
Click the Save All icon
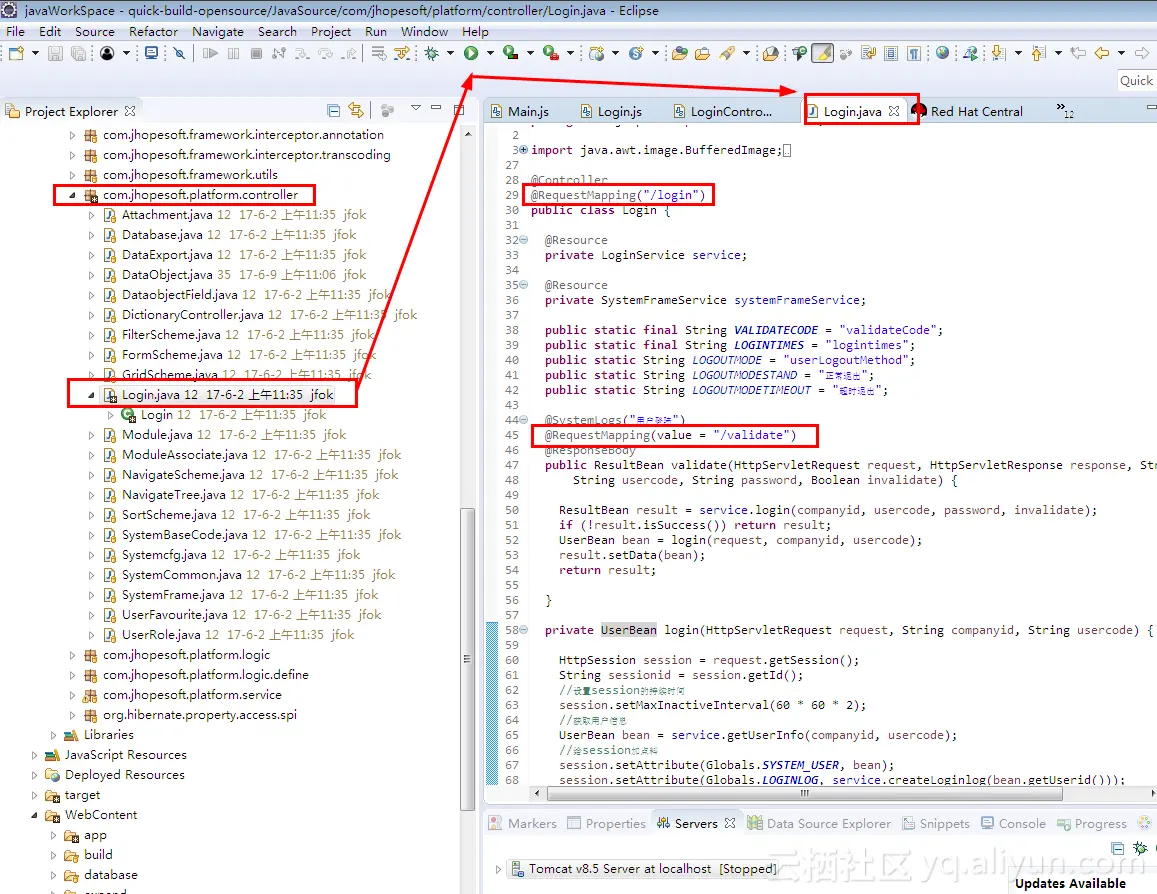78,53
